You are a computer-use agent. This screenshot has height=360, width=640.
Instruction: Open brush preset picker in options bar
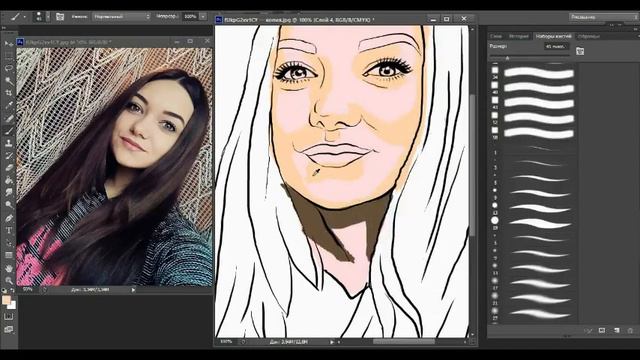(x=41, y=17)
